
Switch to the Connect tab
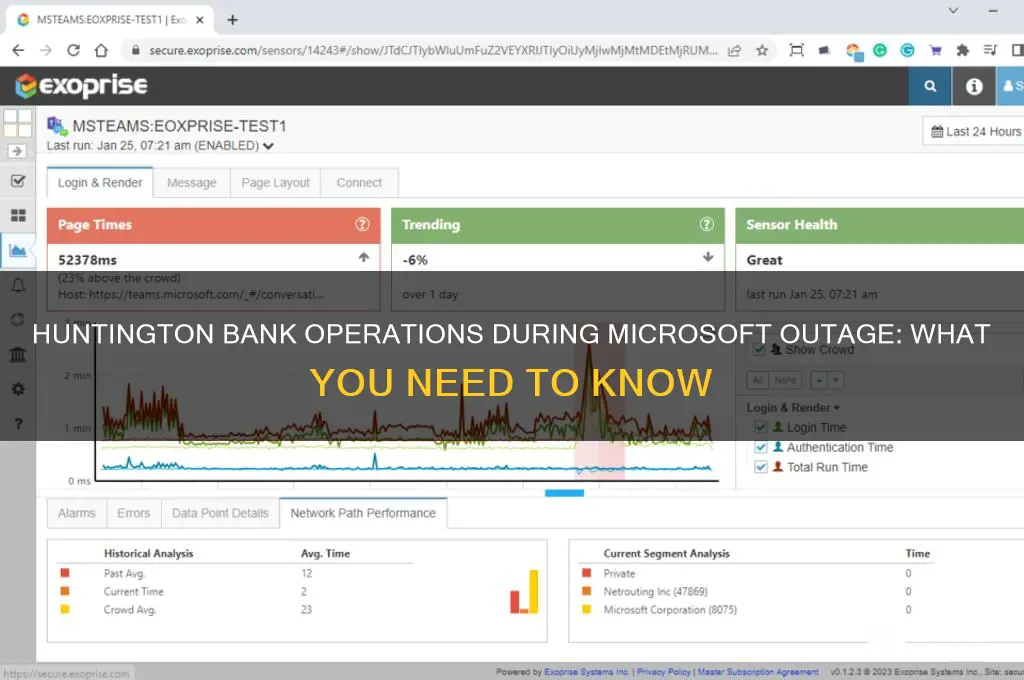[x=359, y=183]
